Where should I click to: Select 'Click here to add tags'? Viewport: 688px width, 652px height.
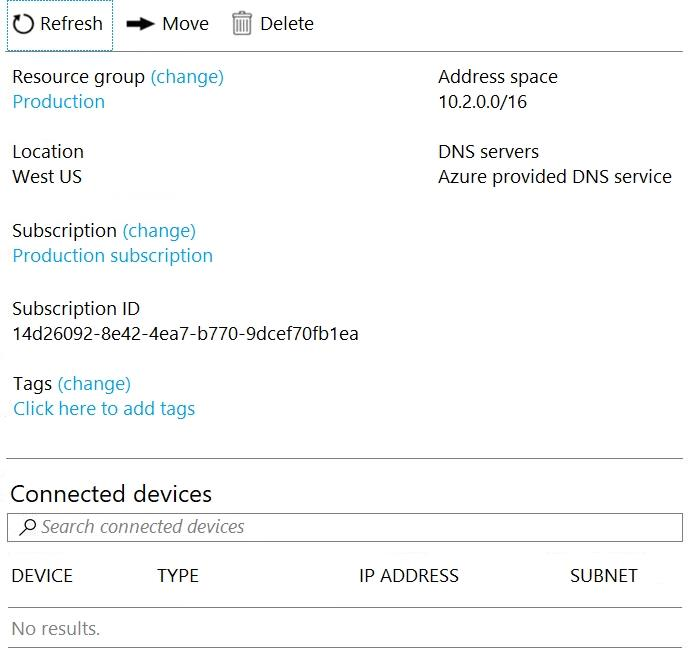click(x=104, y=409)
